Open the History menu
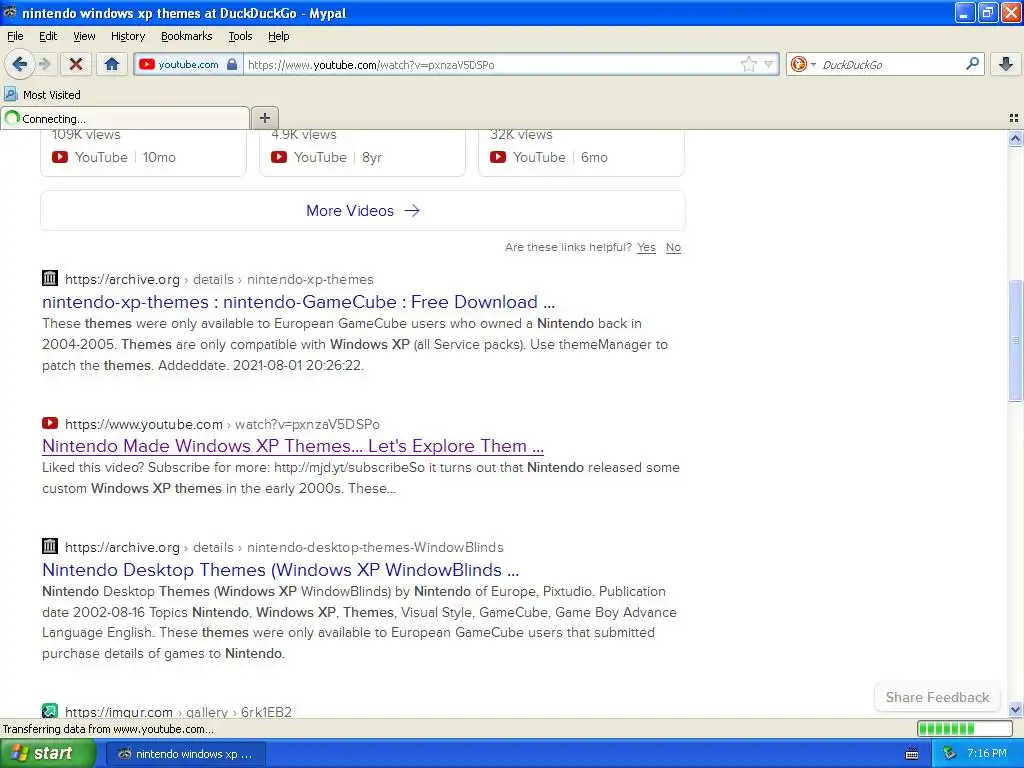This screenshot has width=1024, height=768. pos(127,36)
